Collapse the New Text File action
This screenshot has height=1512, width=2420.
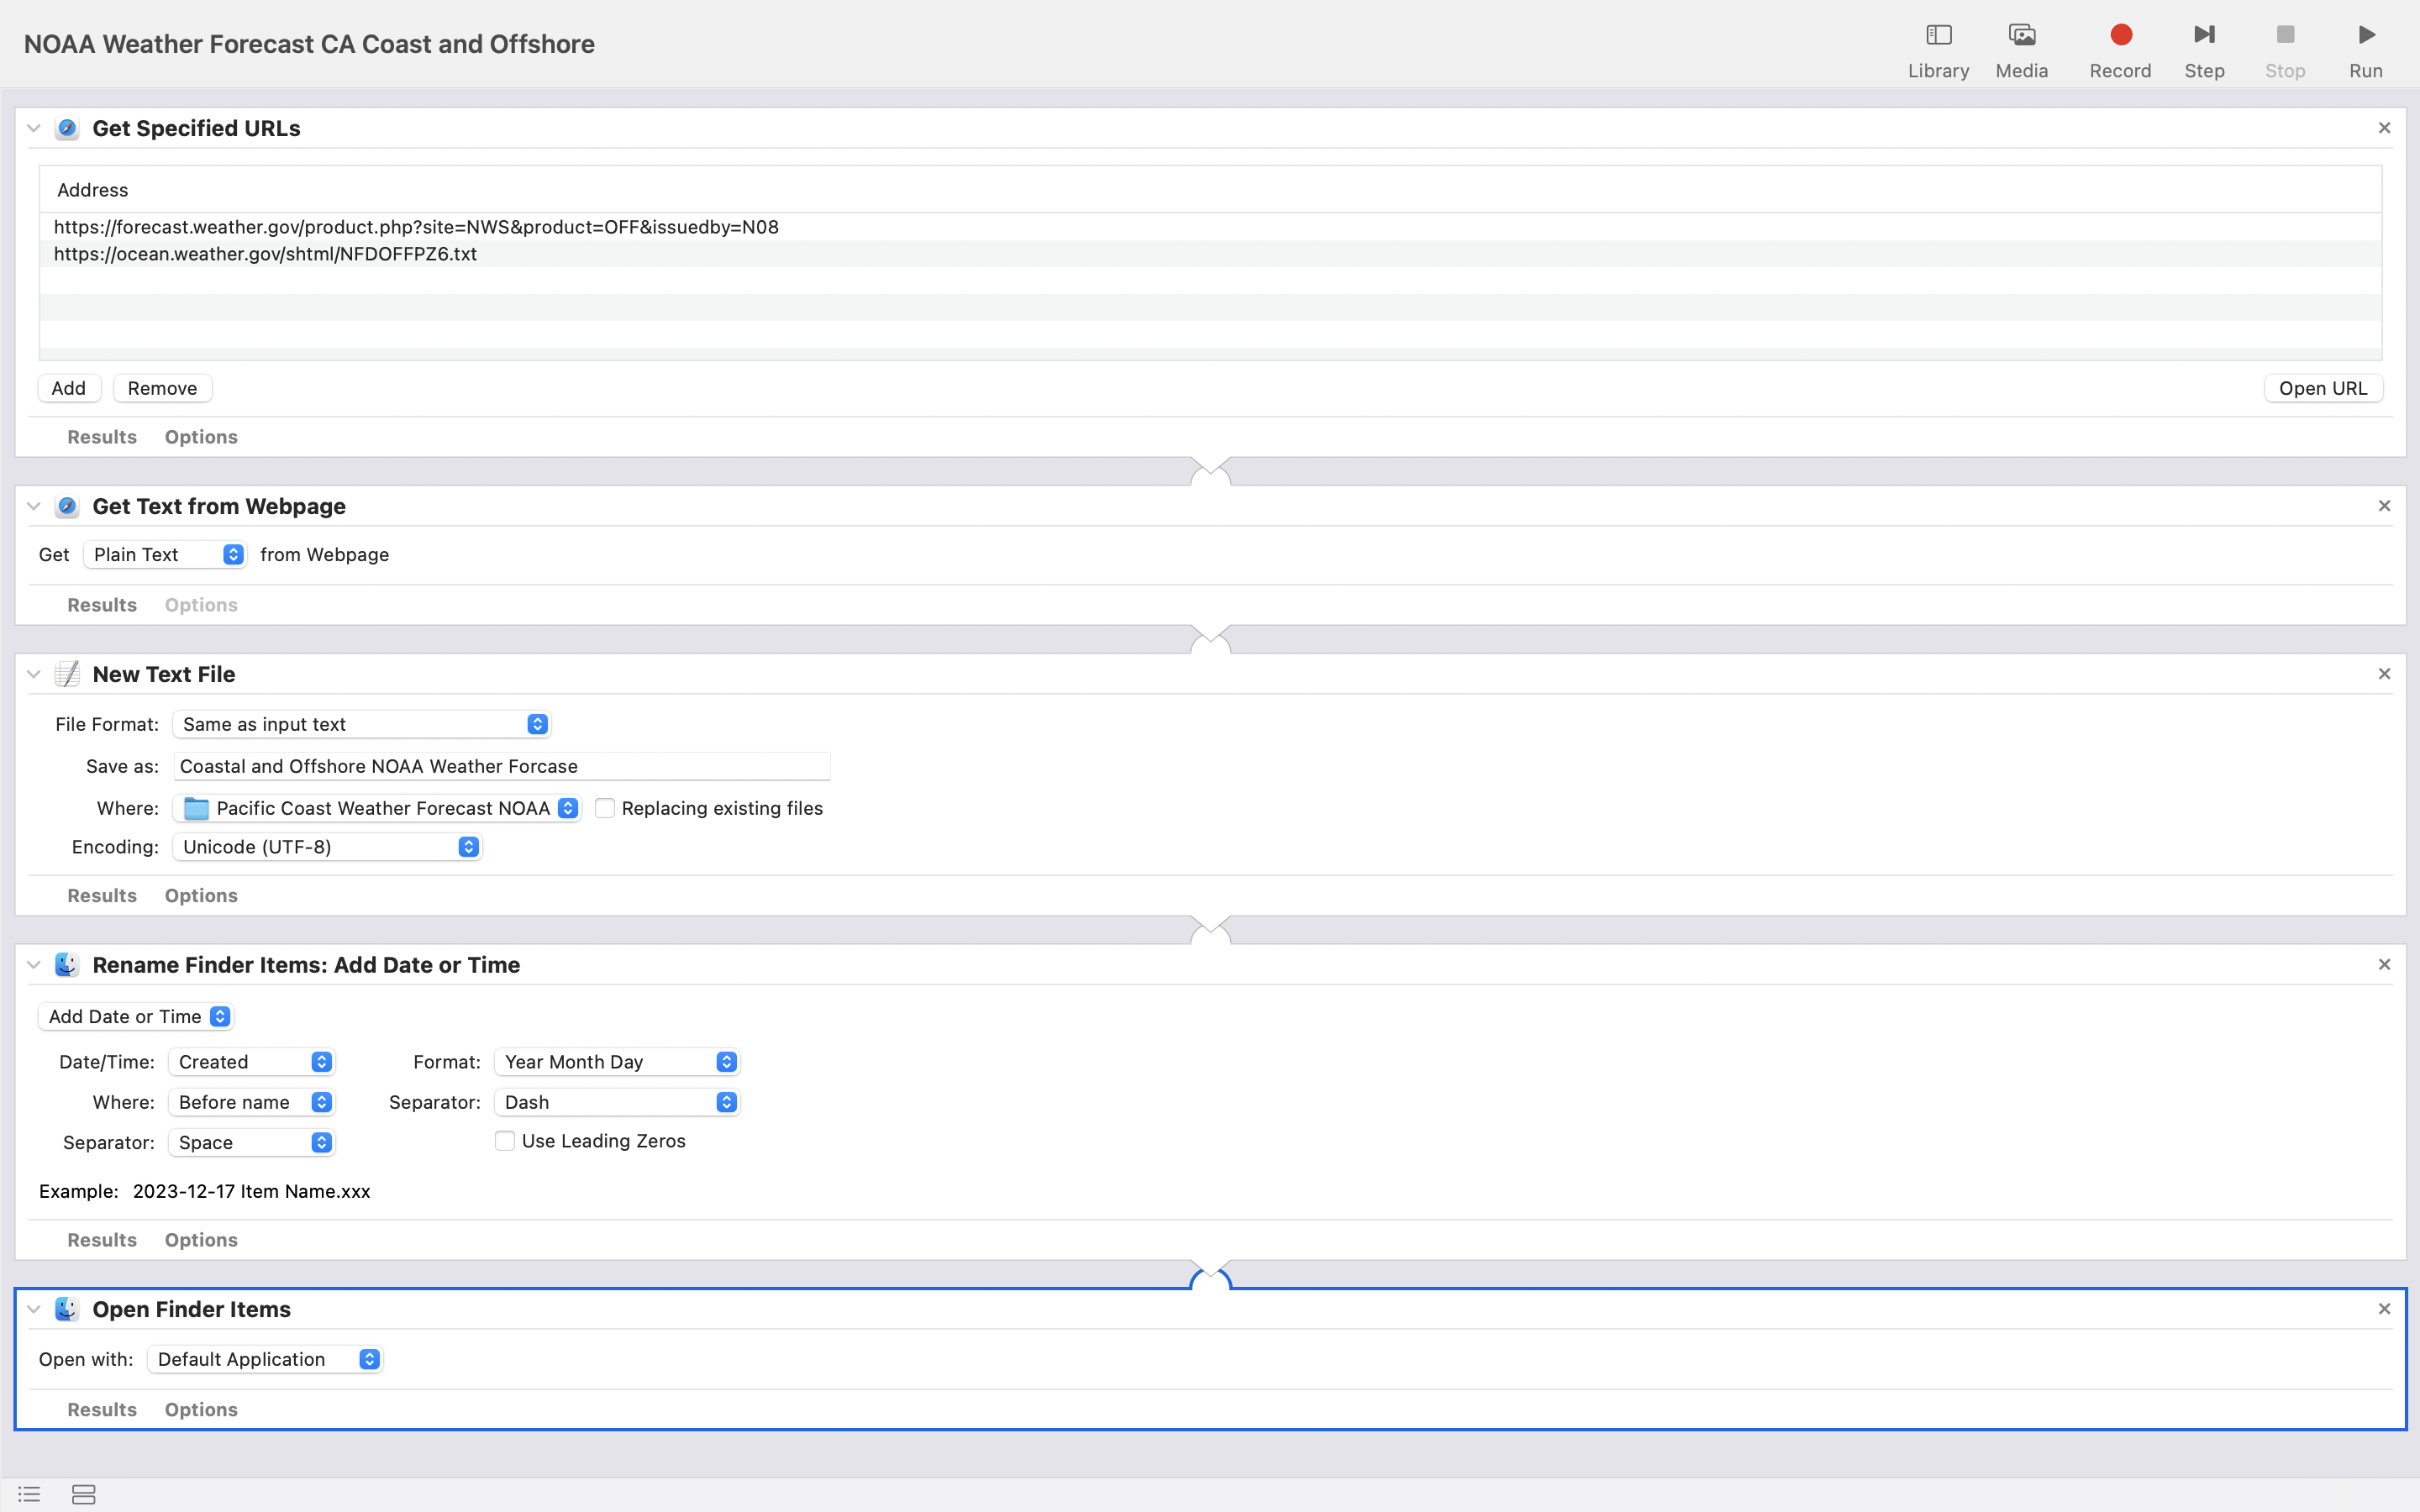(x=34, y=674)
